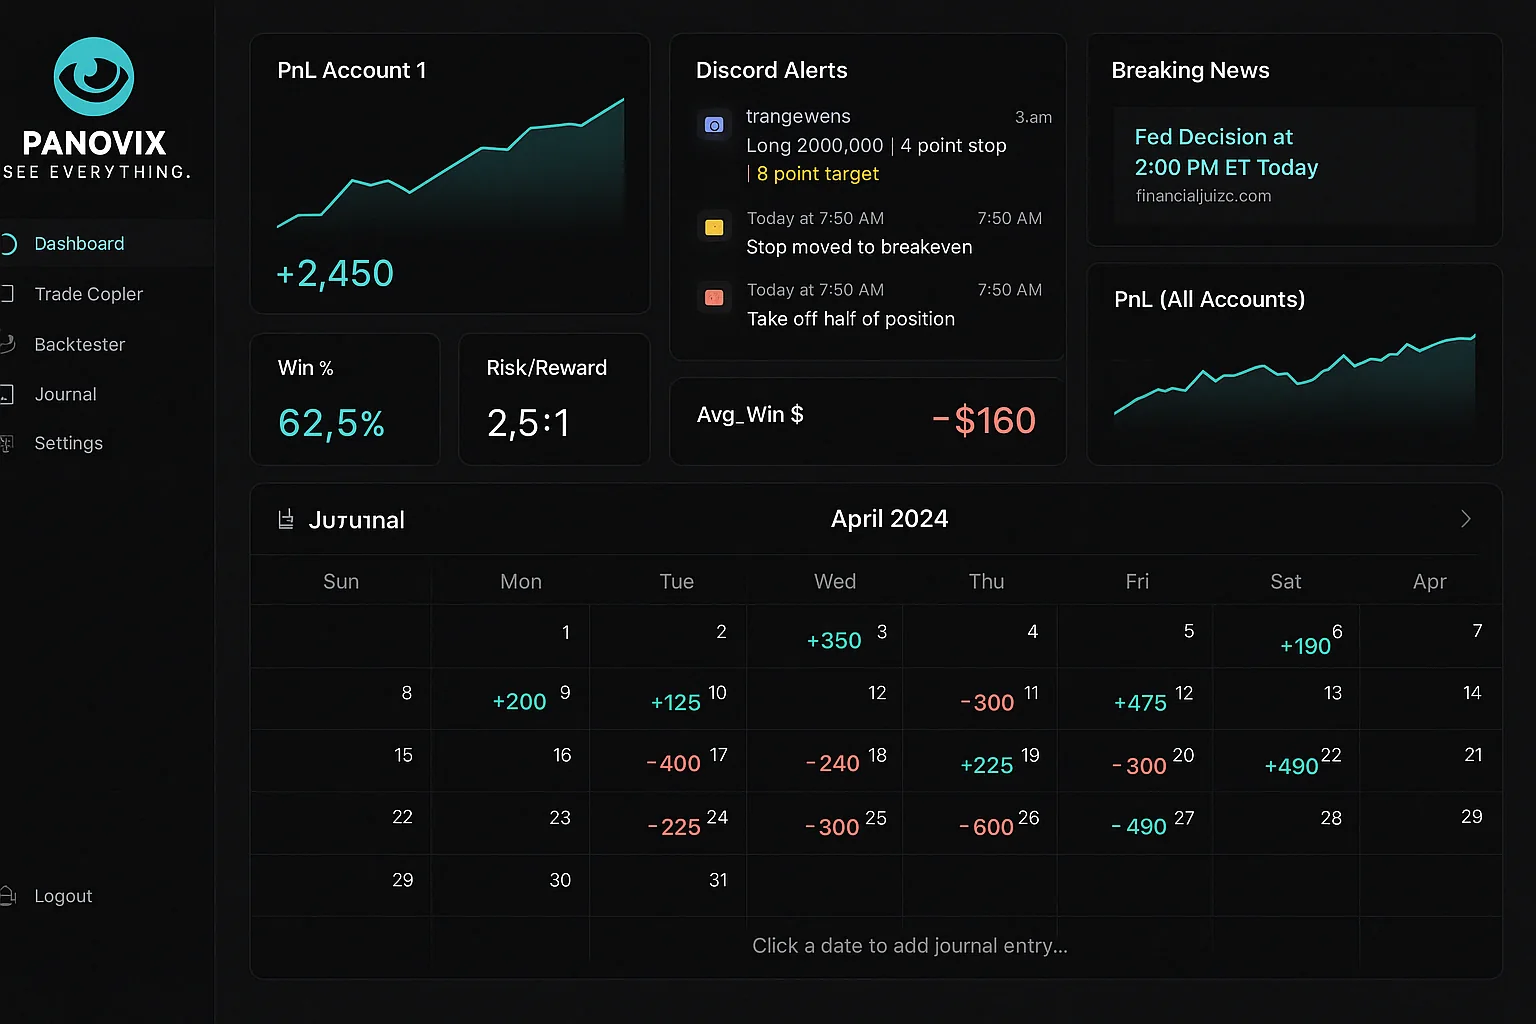The width and height of the screenshot is (1536, 1024).
Task: Select the Dashboard sidebar icon
Action: click(8, 243)
